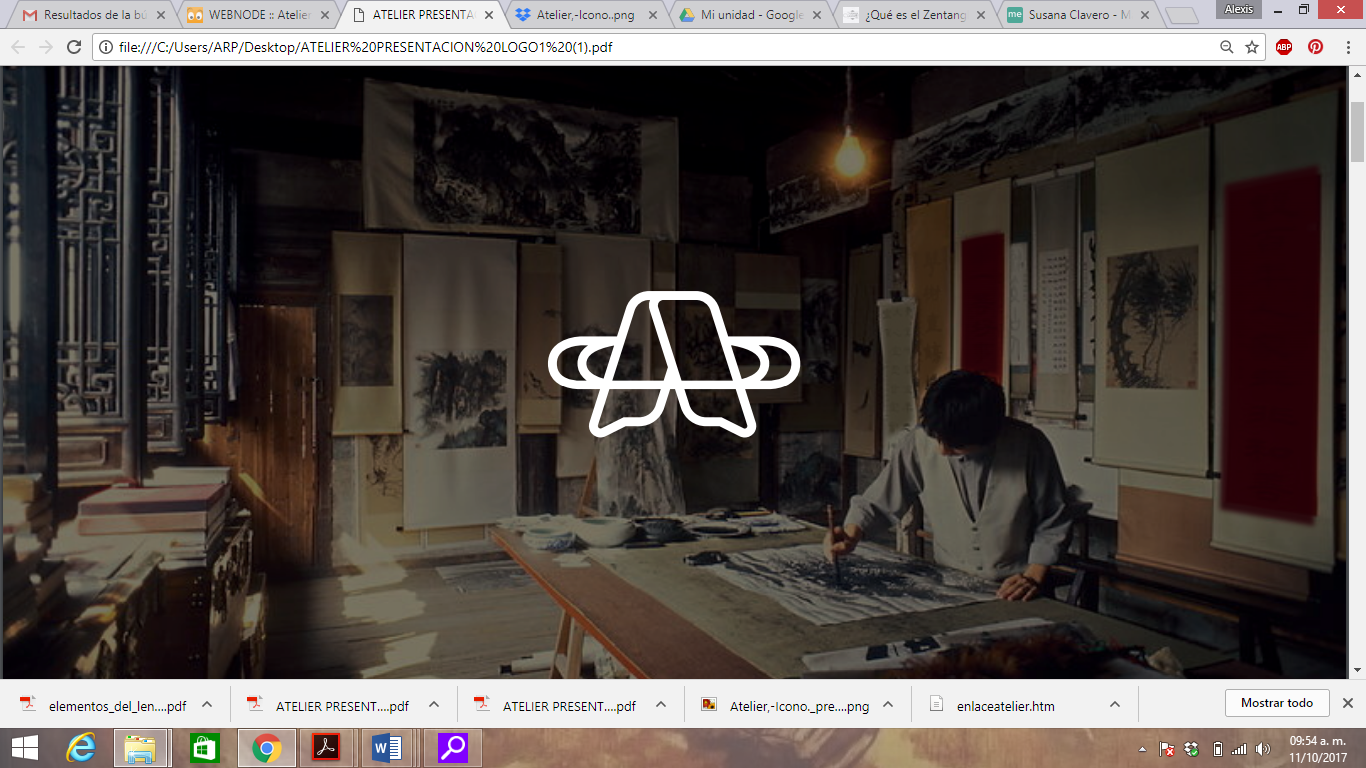Switch to the Mi unidad Google Drive tab

point(750,15)
